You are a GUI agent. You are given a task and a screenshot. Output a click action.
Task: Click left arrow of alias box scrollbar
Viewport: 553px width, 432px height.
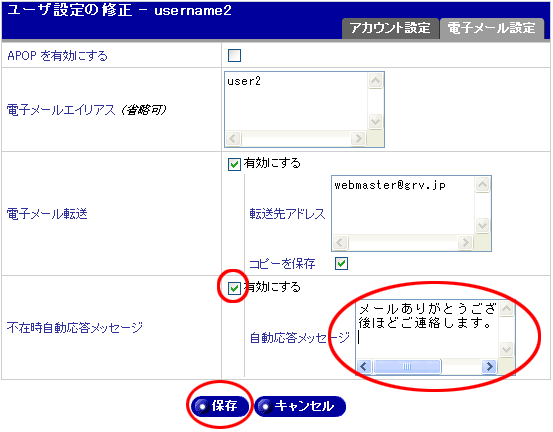tap(233, 138)
